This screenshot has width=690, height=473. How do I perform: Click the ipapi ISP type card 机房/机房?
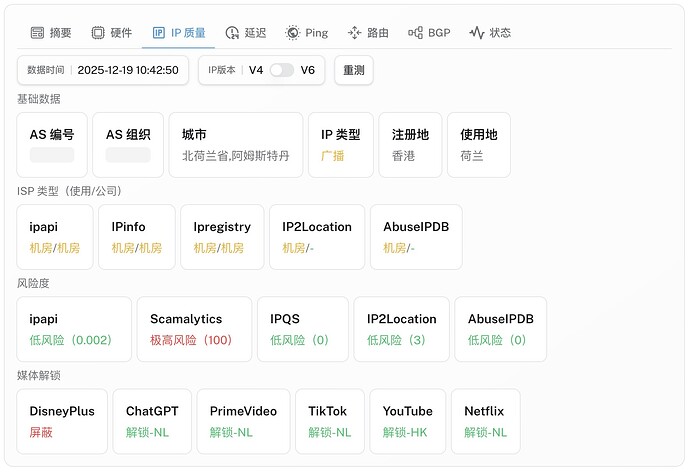55,237
